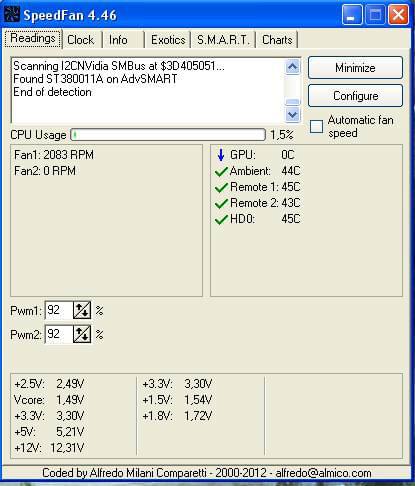Click the HD0 45C temperature reading
Image resolution: width=415 pixels, height=486 pixels.
265,219
